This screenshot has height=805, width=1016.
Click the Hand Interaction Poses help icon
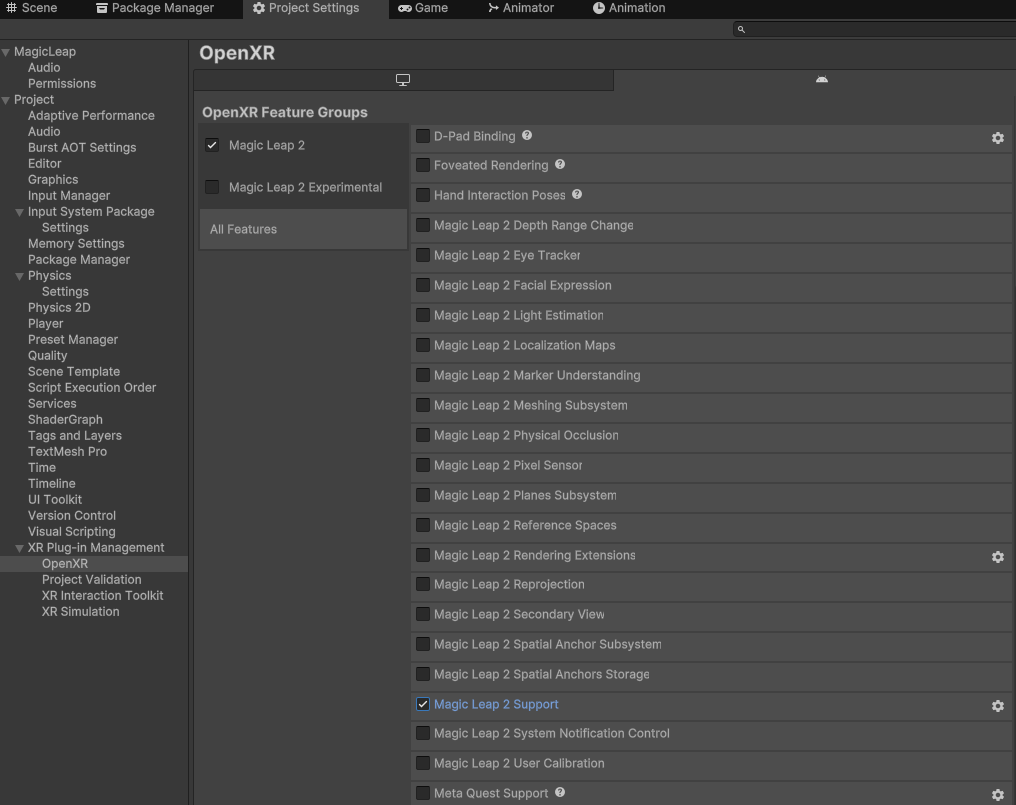click(x=576, y=194)
